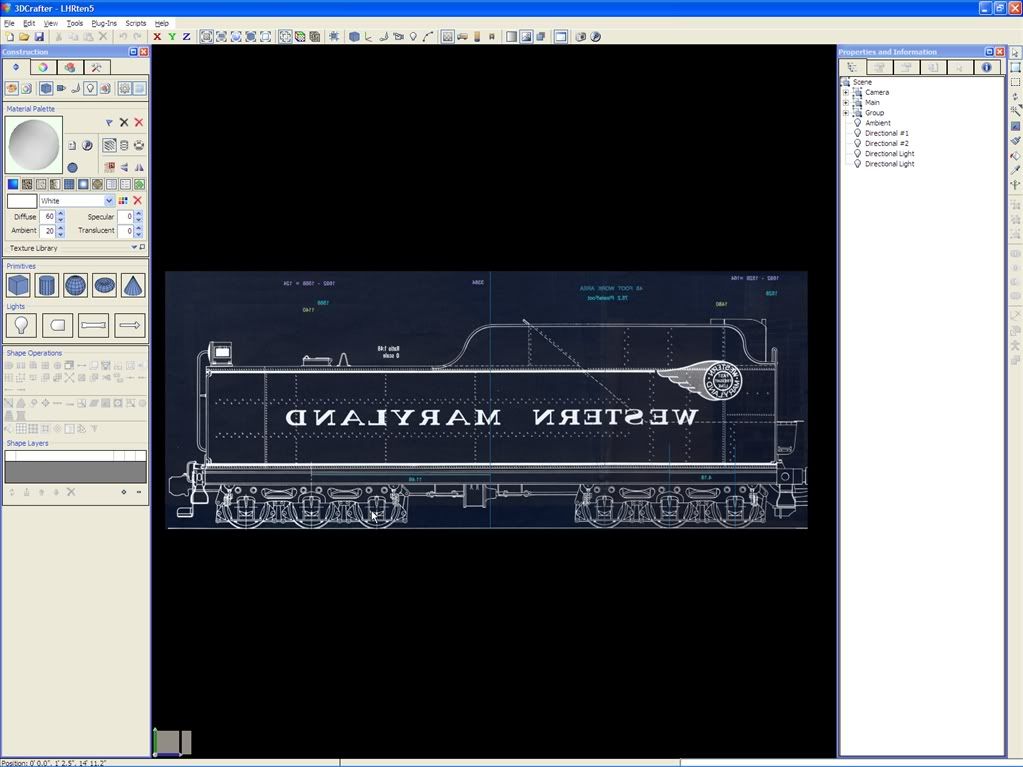Add a cylinder primitive

(46, 285)
